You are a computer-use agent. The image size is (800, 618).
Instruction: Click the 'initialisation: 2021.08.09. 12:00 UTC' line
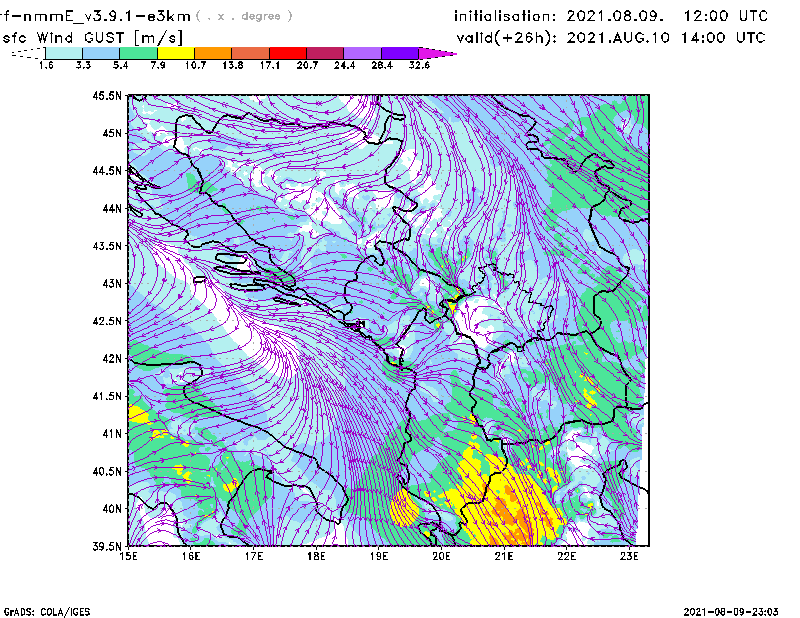point(611,16)
